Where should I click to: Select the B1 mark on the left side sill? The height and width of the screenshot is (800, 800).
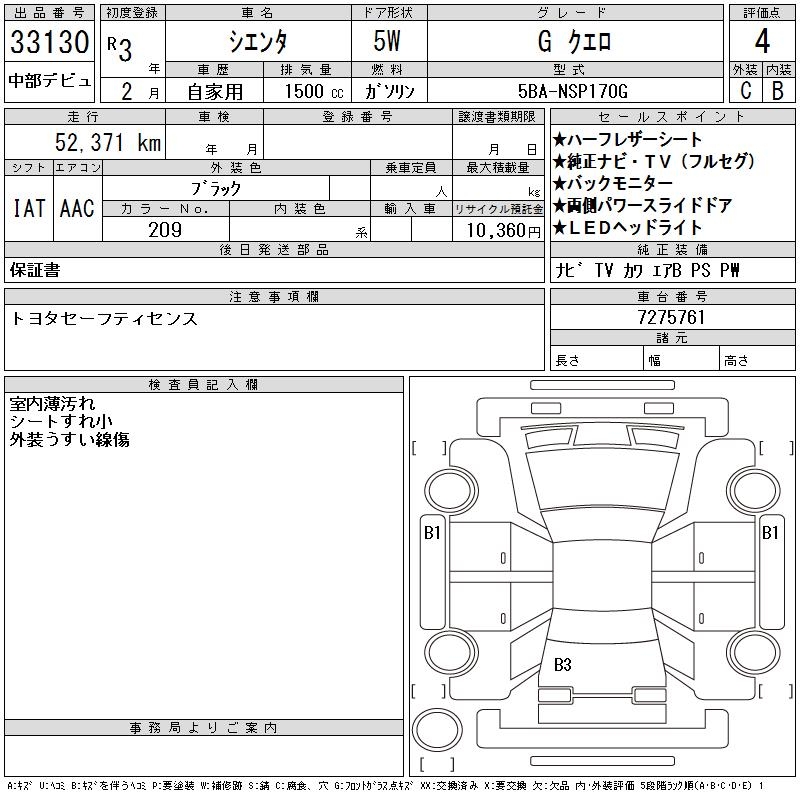click(433, 533)
